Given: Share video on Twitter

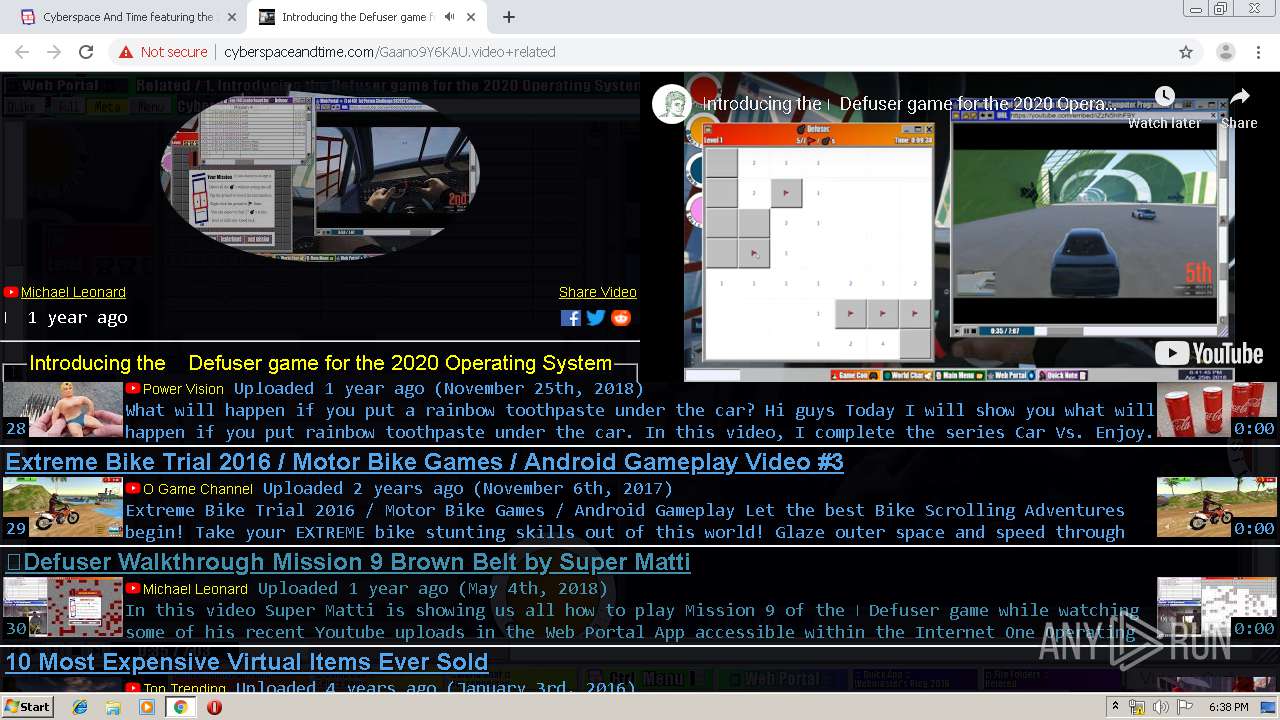Looking at the screenshot, I should tap(596, 318).
